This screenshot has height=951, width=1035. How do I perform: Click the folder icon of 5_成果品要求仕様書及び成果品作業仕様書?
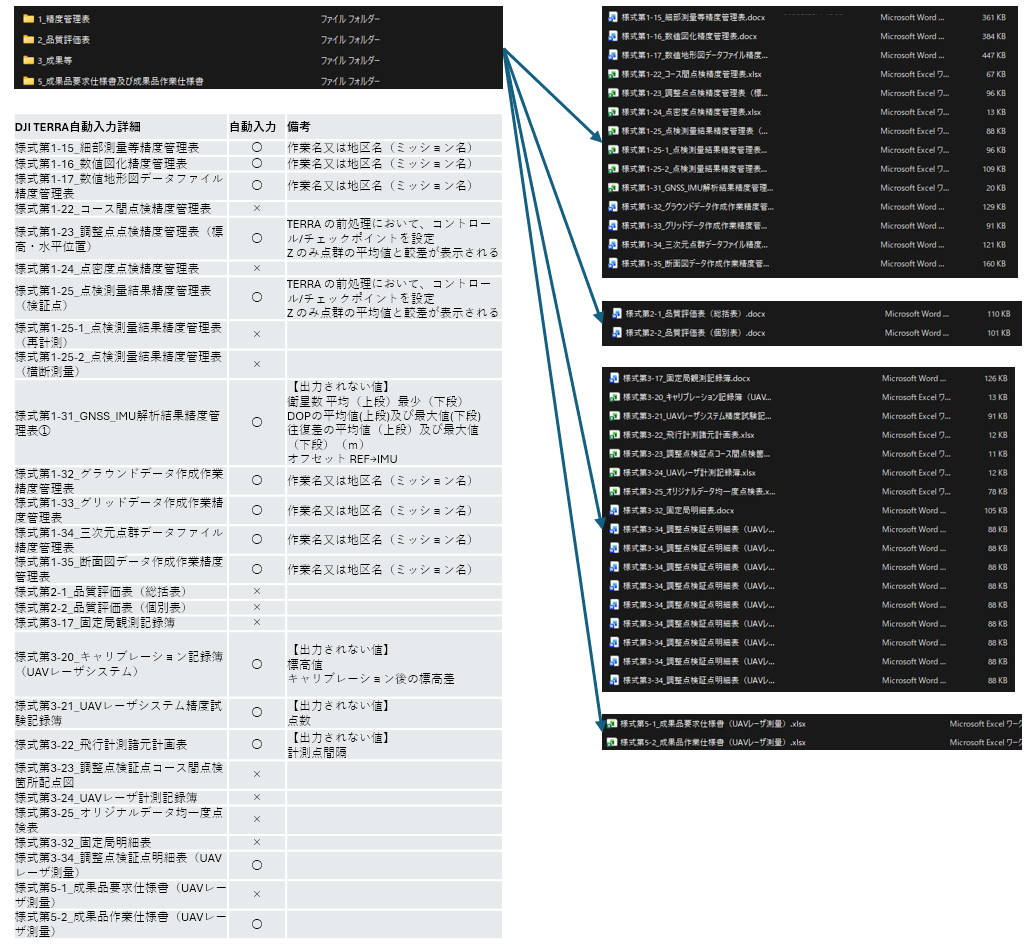point(28,81)
